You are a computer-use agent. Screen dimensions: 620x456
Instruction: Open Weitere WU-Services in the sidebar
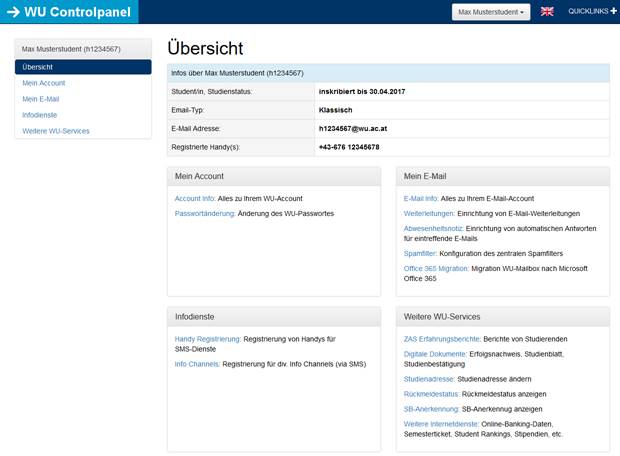coord(56,131)
